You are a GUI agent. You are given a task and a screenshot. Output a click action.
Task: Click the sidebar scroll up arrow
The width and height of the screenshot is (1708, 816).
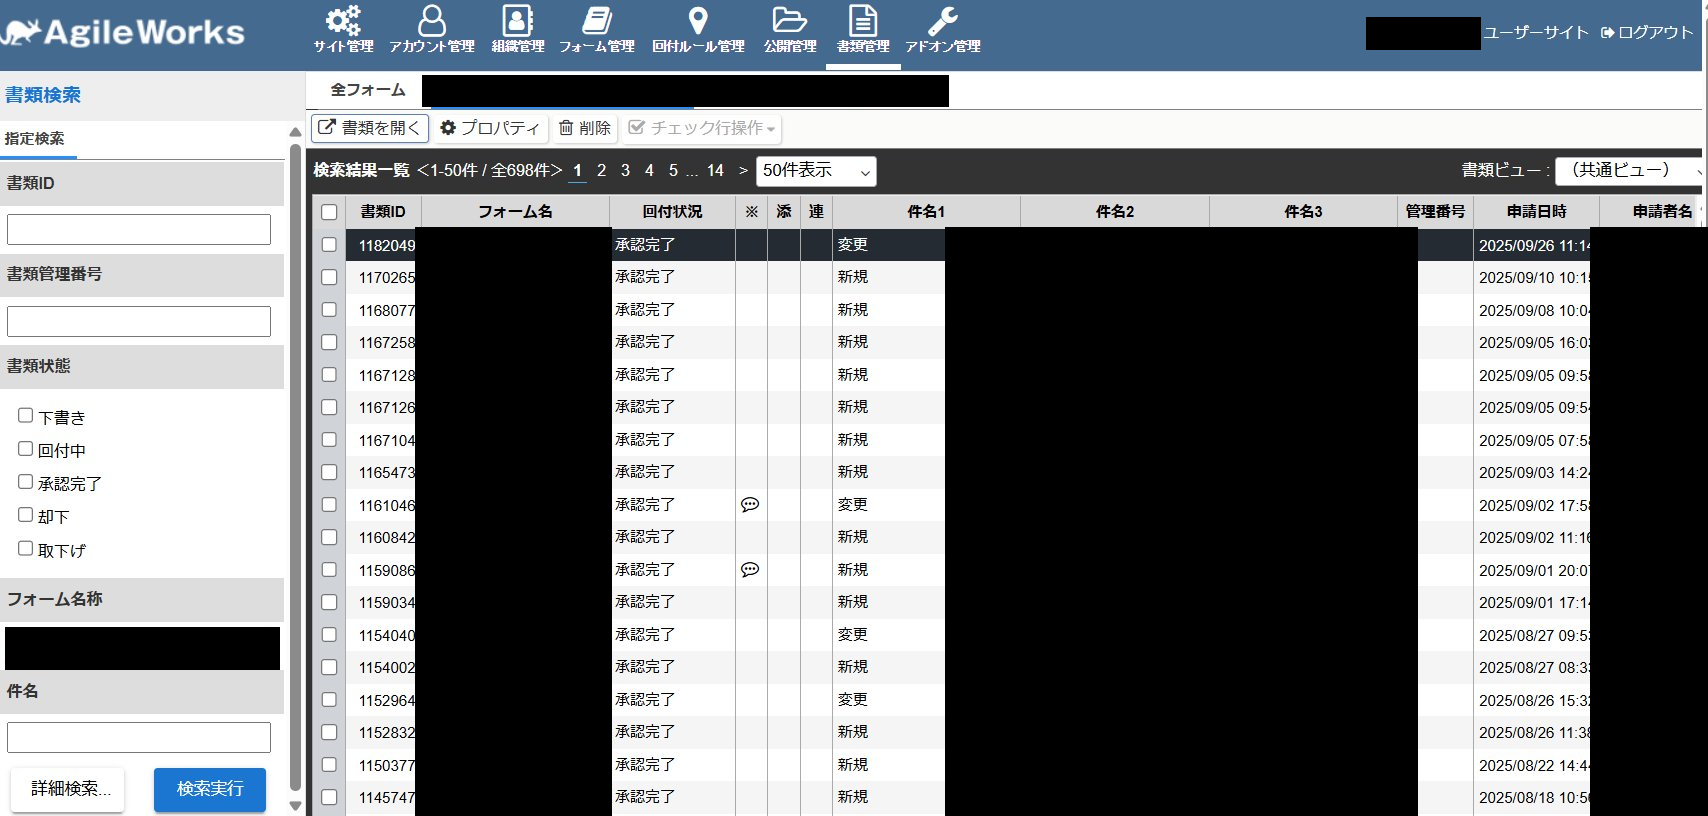point(295,132)
